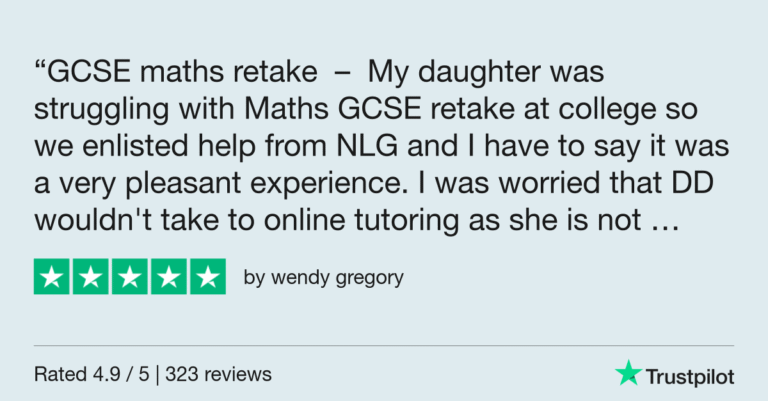Click the horizontal divider line
Screen dimensions: 768x401
pos(384,345)
